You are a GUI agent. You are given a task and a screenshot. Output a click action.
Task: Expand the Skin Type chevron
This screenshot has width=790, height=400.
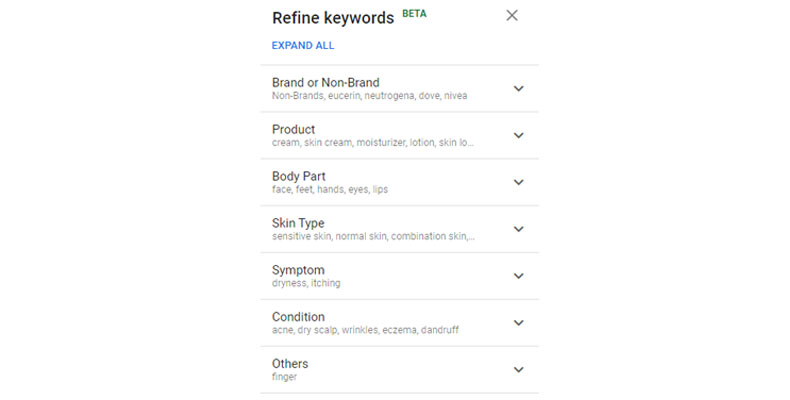click(x=518, y=229)
